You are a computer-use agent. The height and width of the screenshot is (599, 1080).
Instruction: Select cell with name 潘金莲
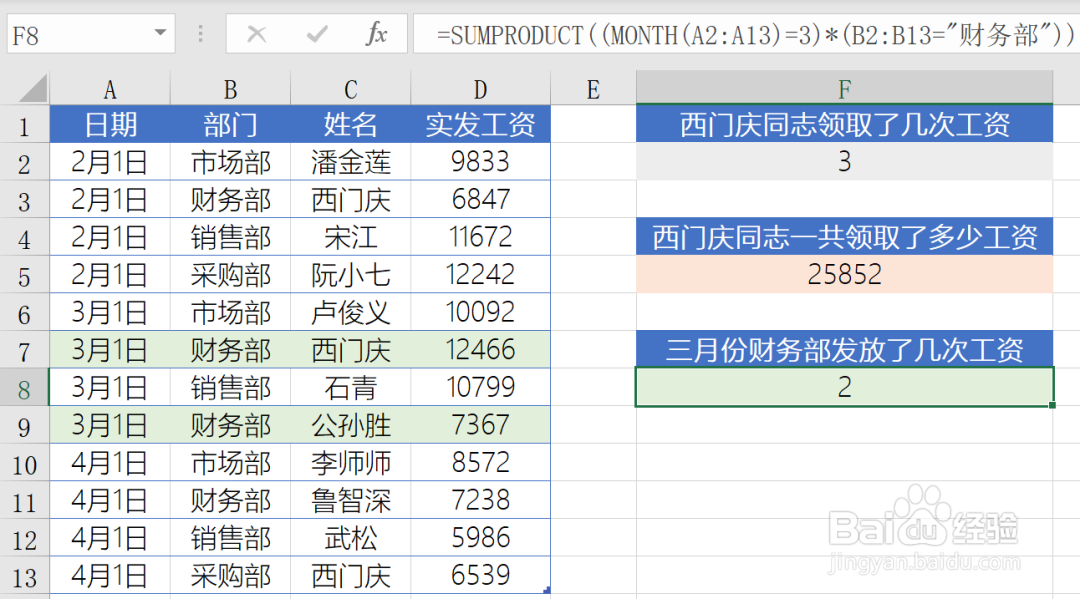[x=351, y=162]
